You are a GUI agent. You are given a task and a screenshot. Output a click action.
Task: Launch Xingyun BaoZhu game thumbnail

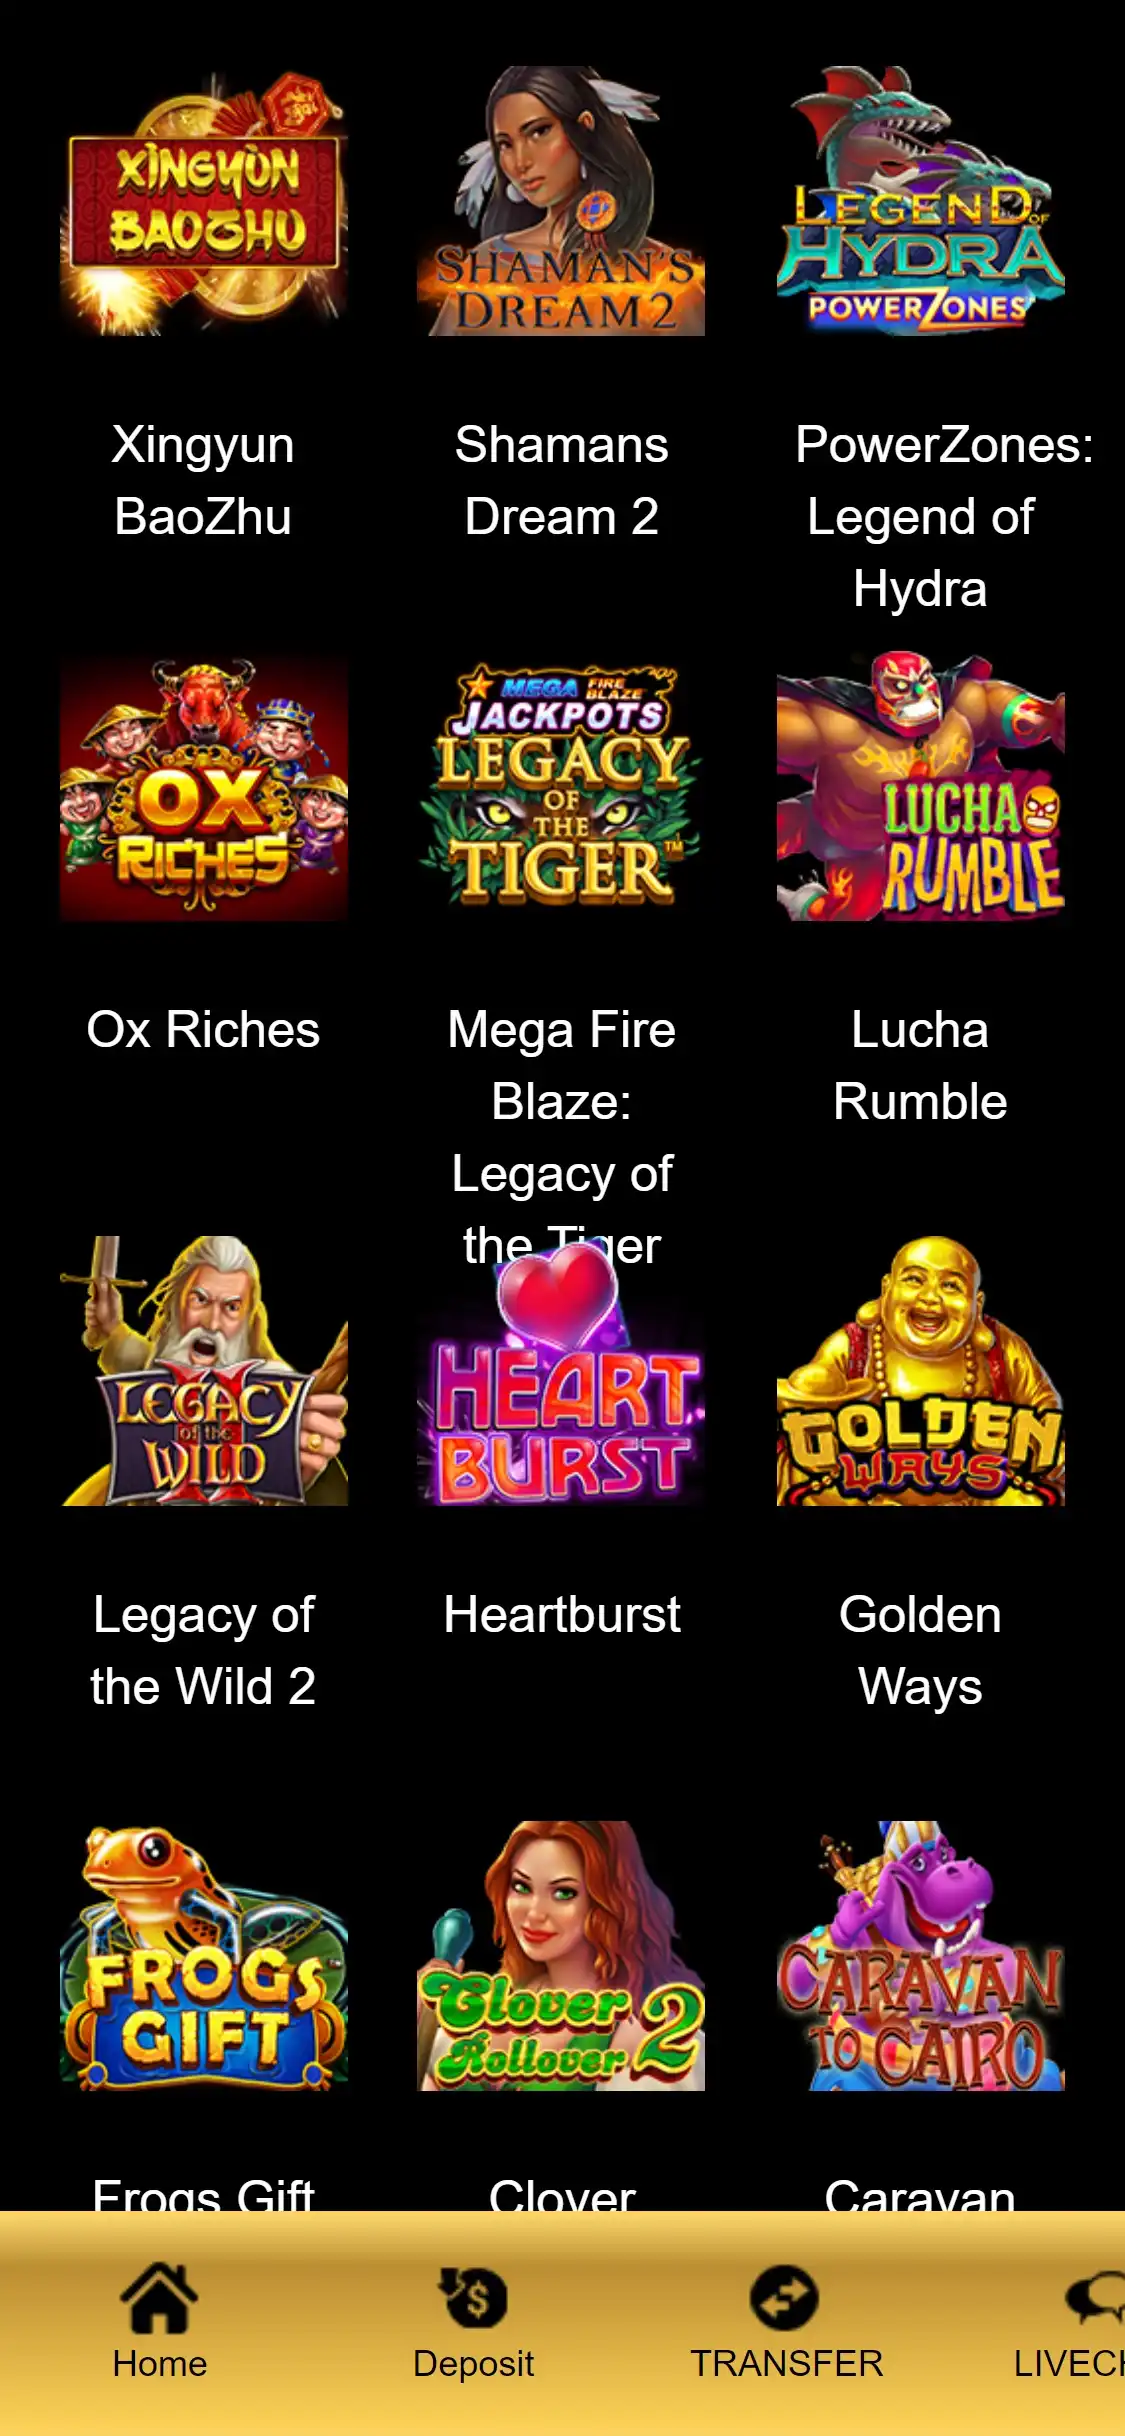204,201
